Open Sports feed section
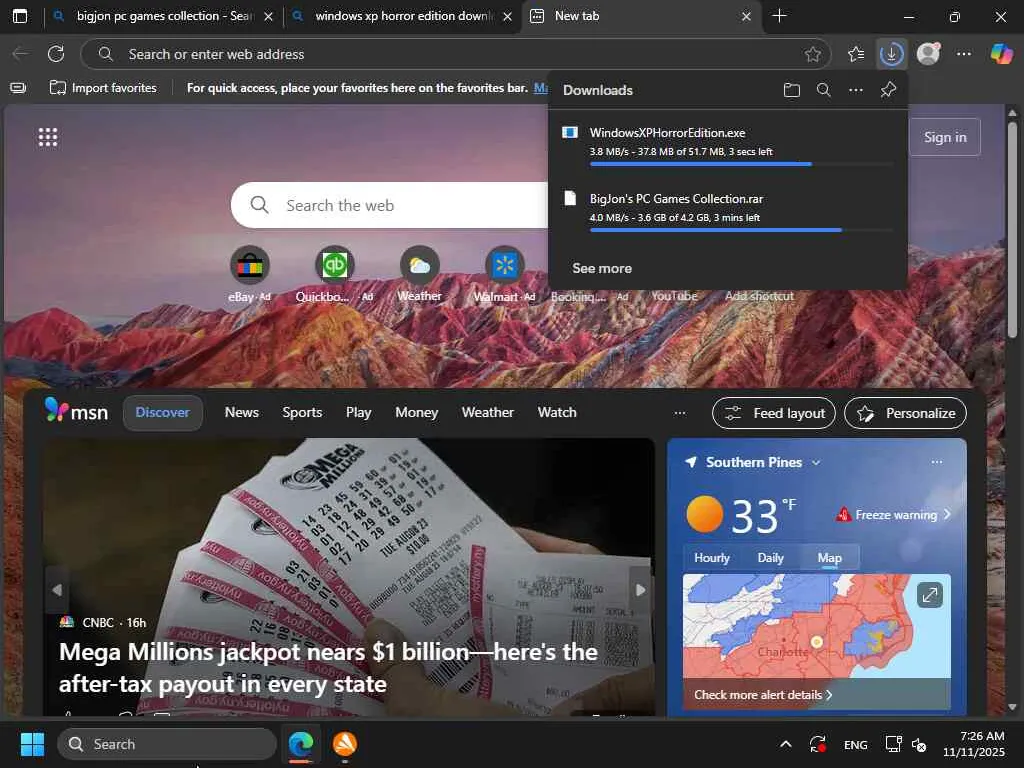Viewport: 1024px width, 768px height. click(x=302, y=413)
